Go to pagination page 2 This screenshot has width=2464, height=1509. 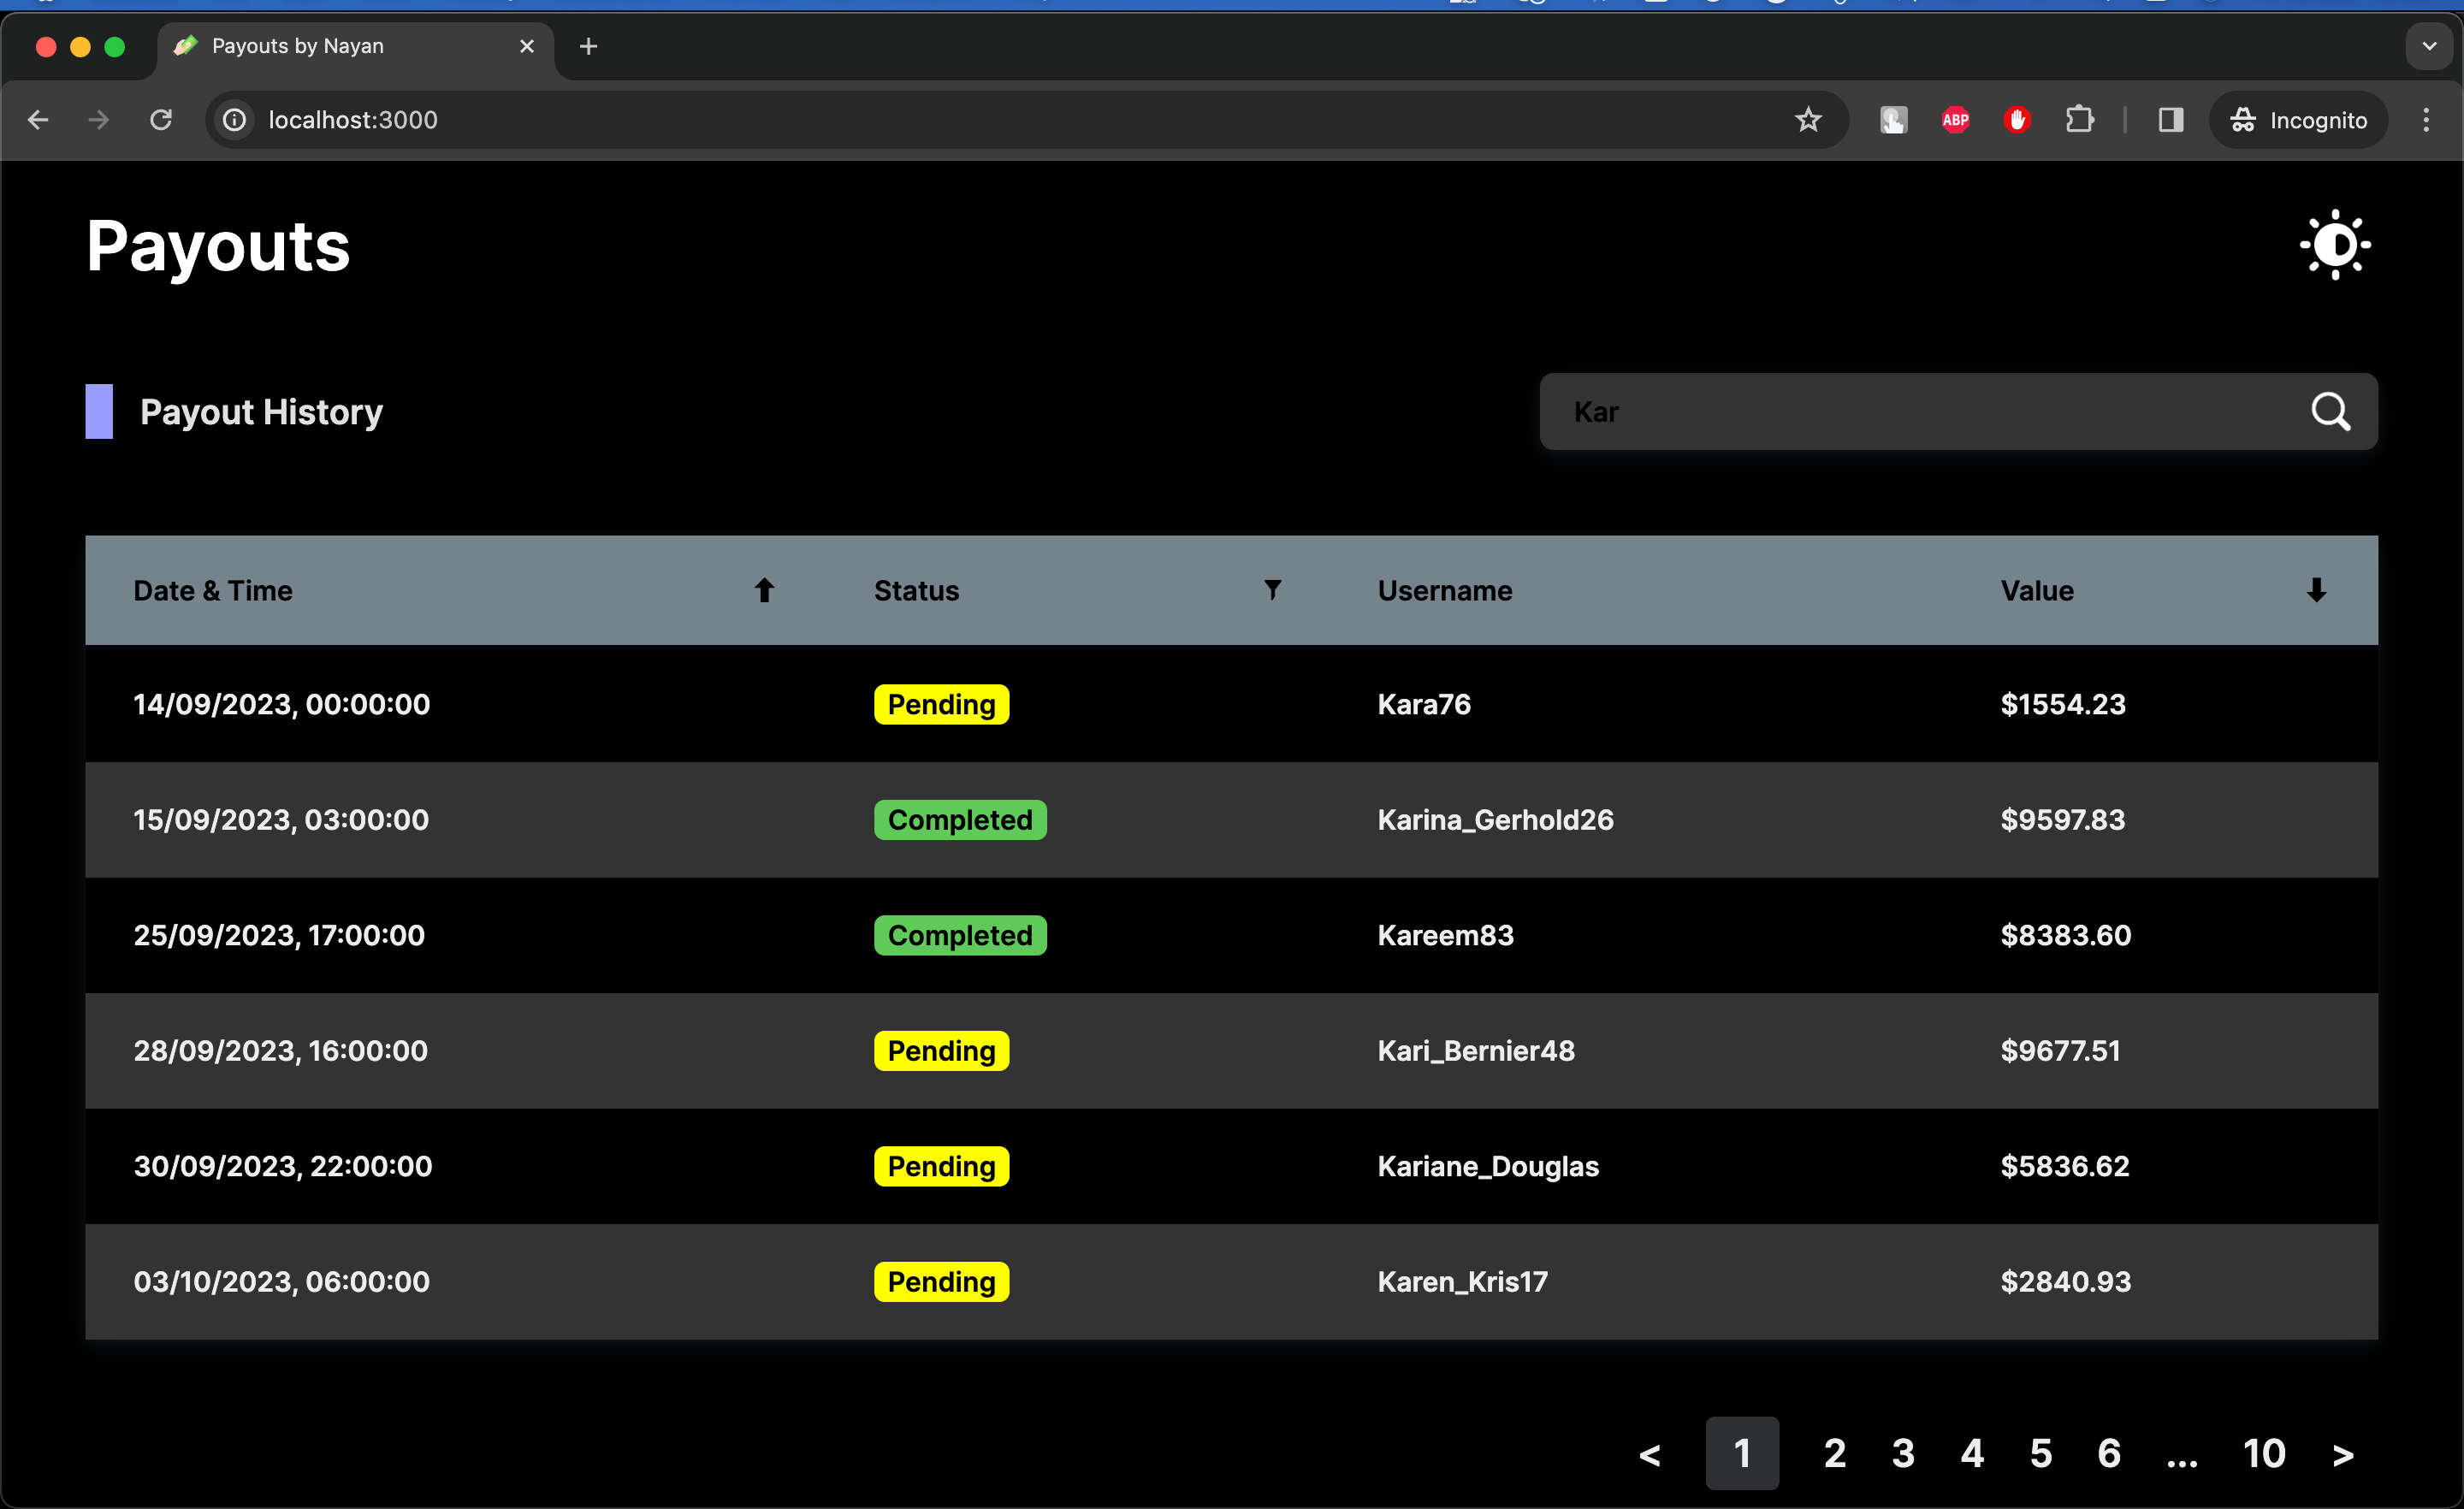1834,1452
